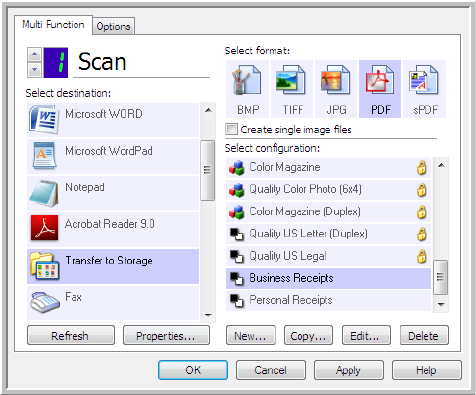This screenshot has height=395, width=476.
Task: Select 'Microsoft WORD' destination text
Action: (104, 114)
